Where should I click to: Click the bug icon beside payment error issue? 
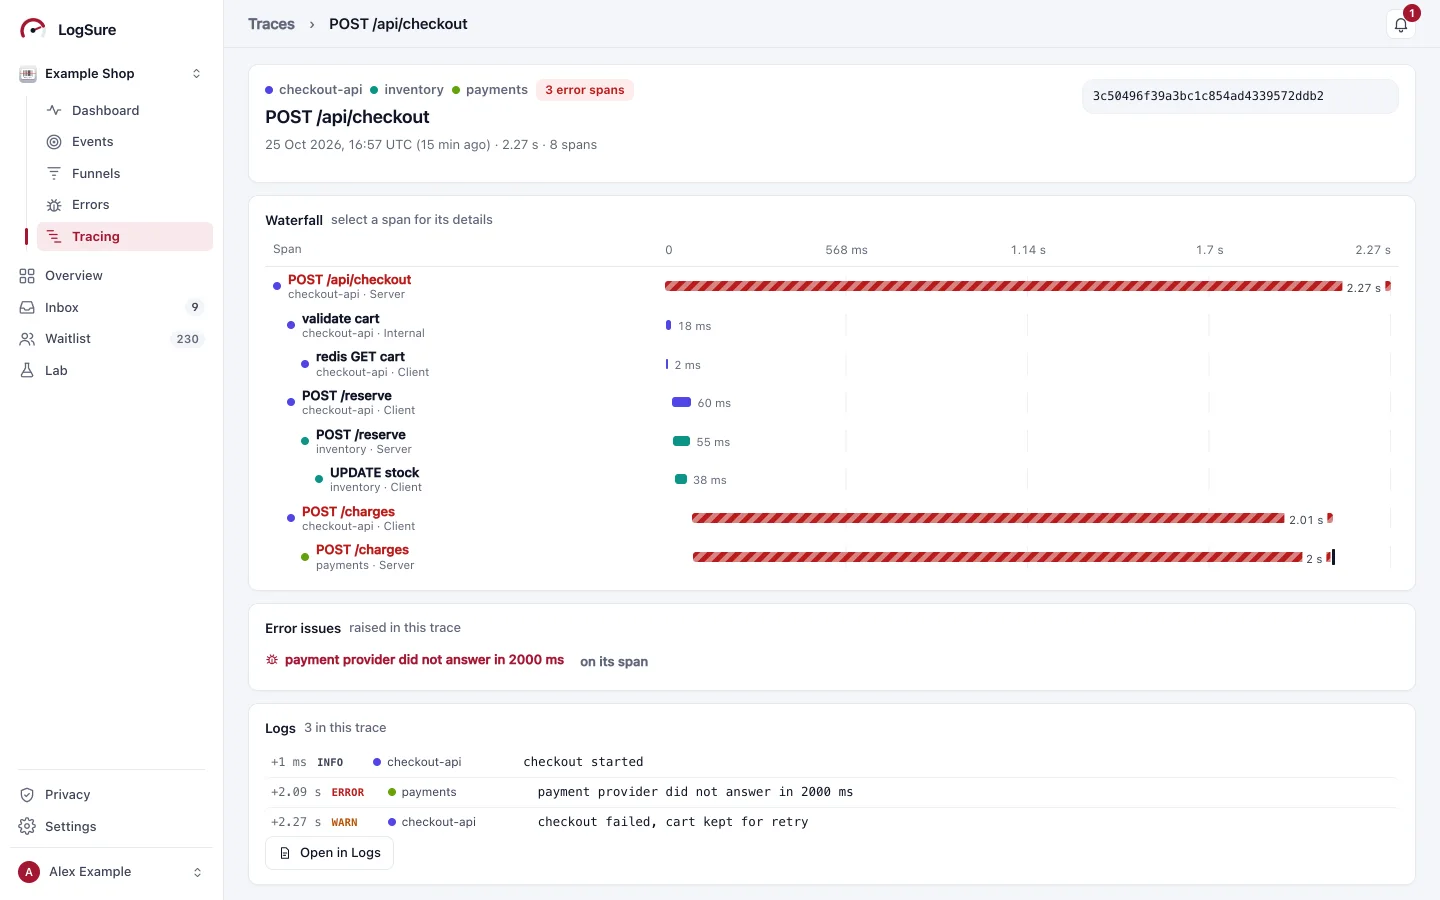(x=272, y=660)
